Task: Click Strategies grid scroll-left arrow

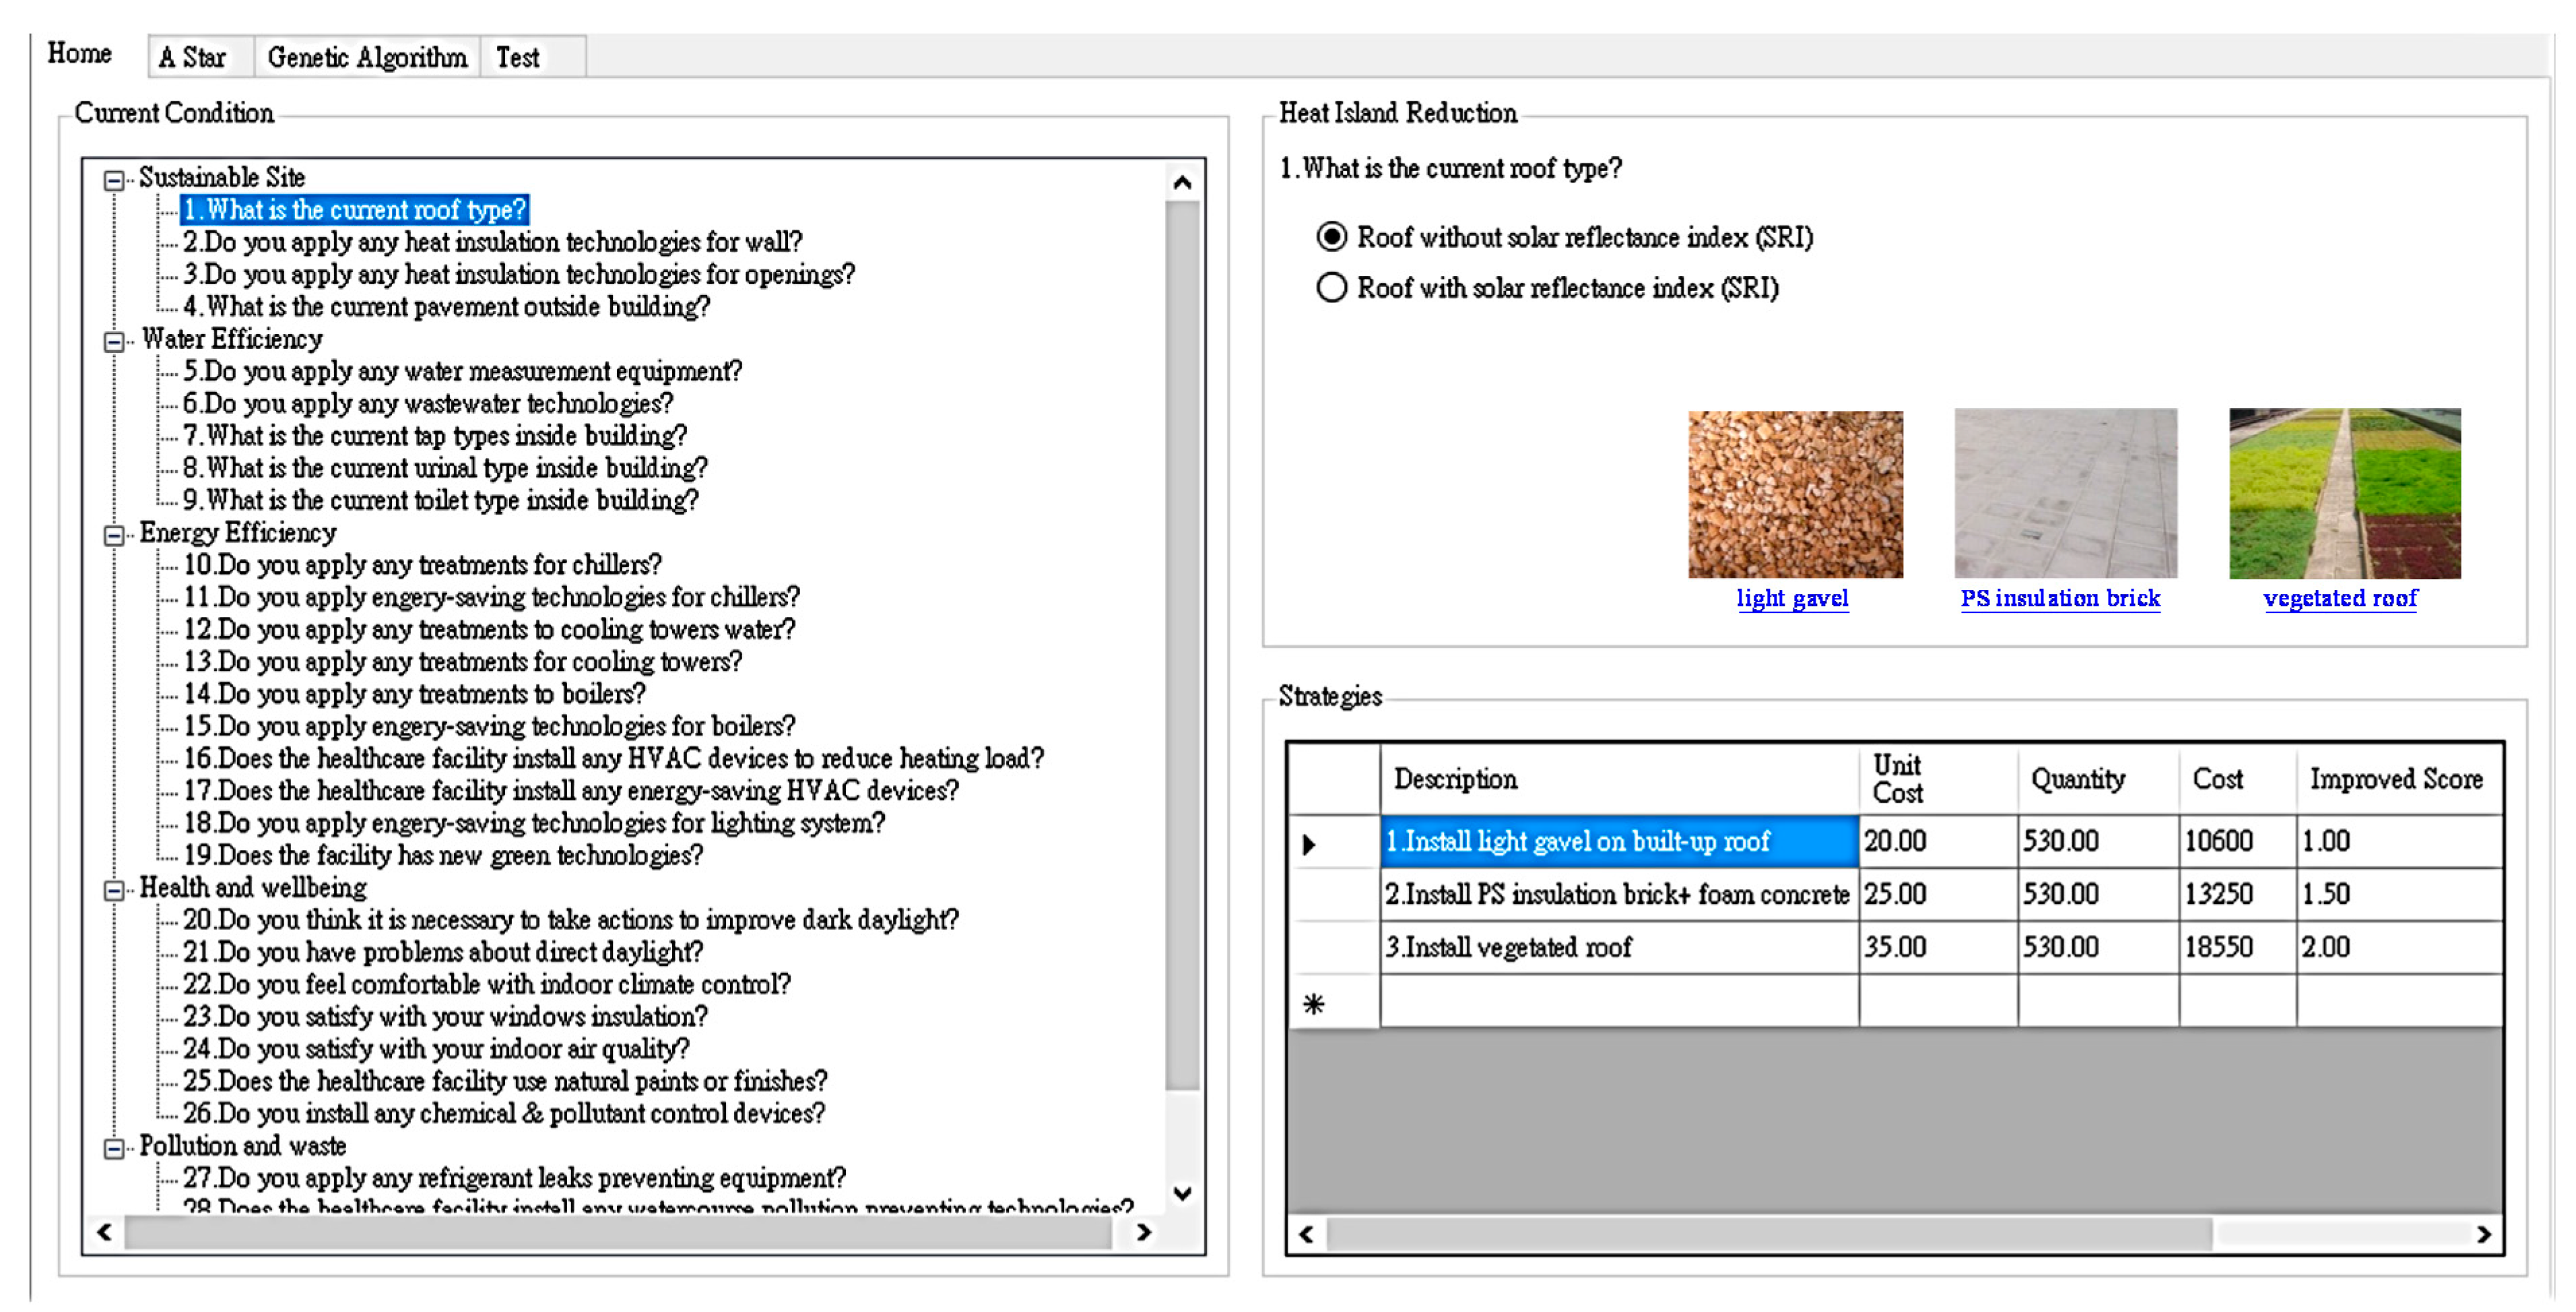Action: click(1306, 1234)
